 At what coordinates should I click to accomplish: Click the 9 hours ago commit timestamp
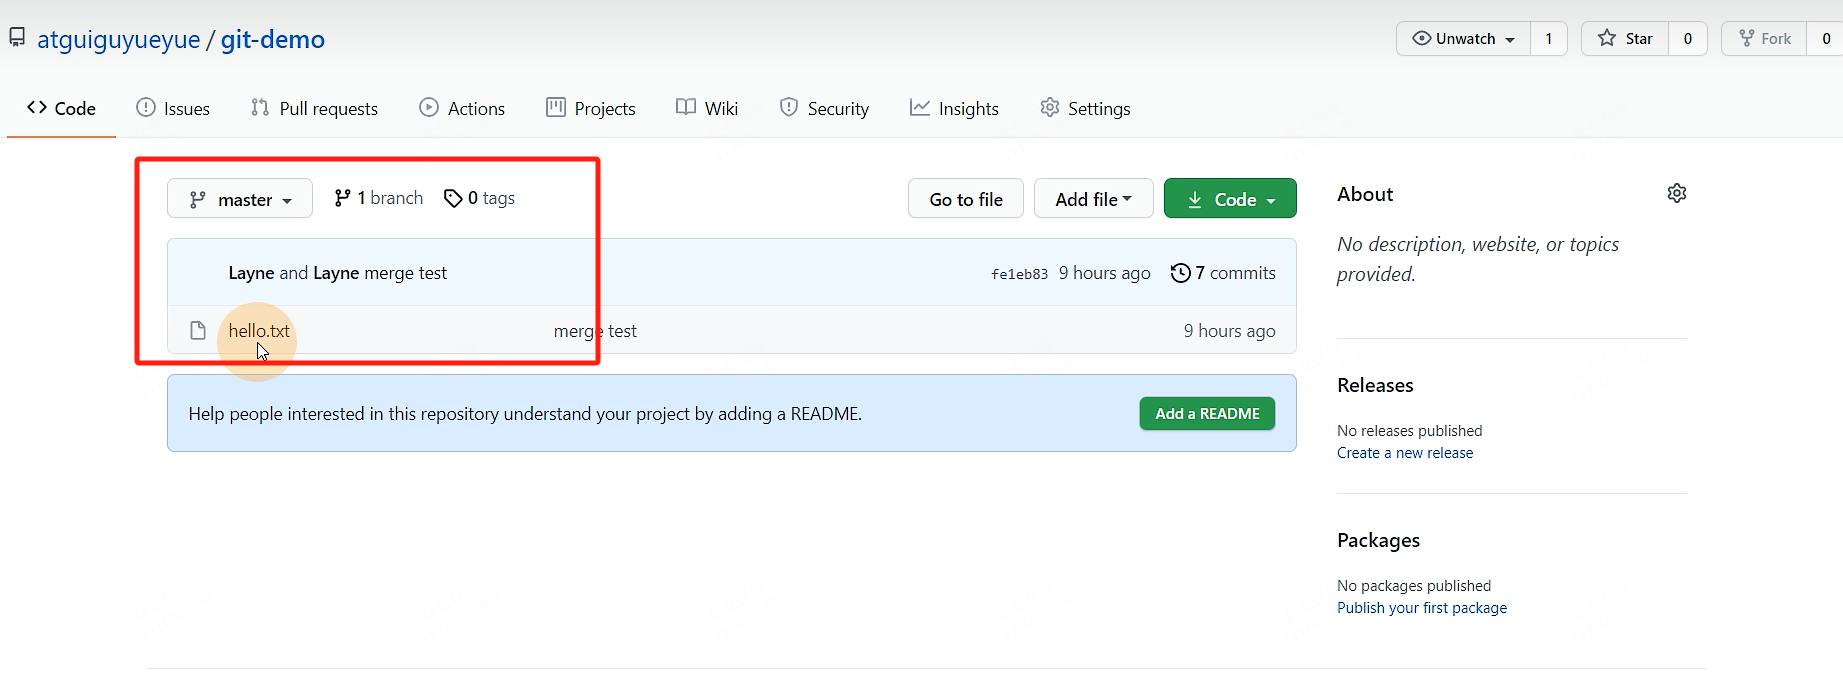point(1105,273)
